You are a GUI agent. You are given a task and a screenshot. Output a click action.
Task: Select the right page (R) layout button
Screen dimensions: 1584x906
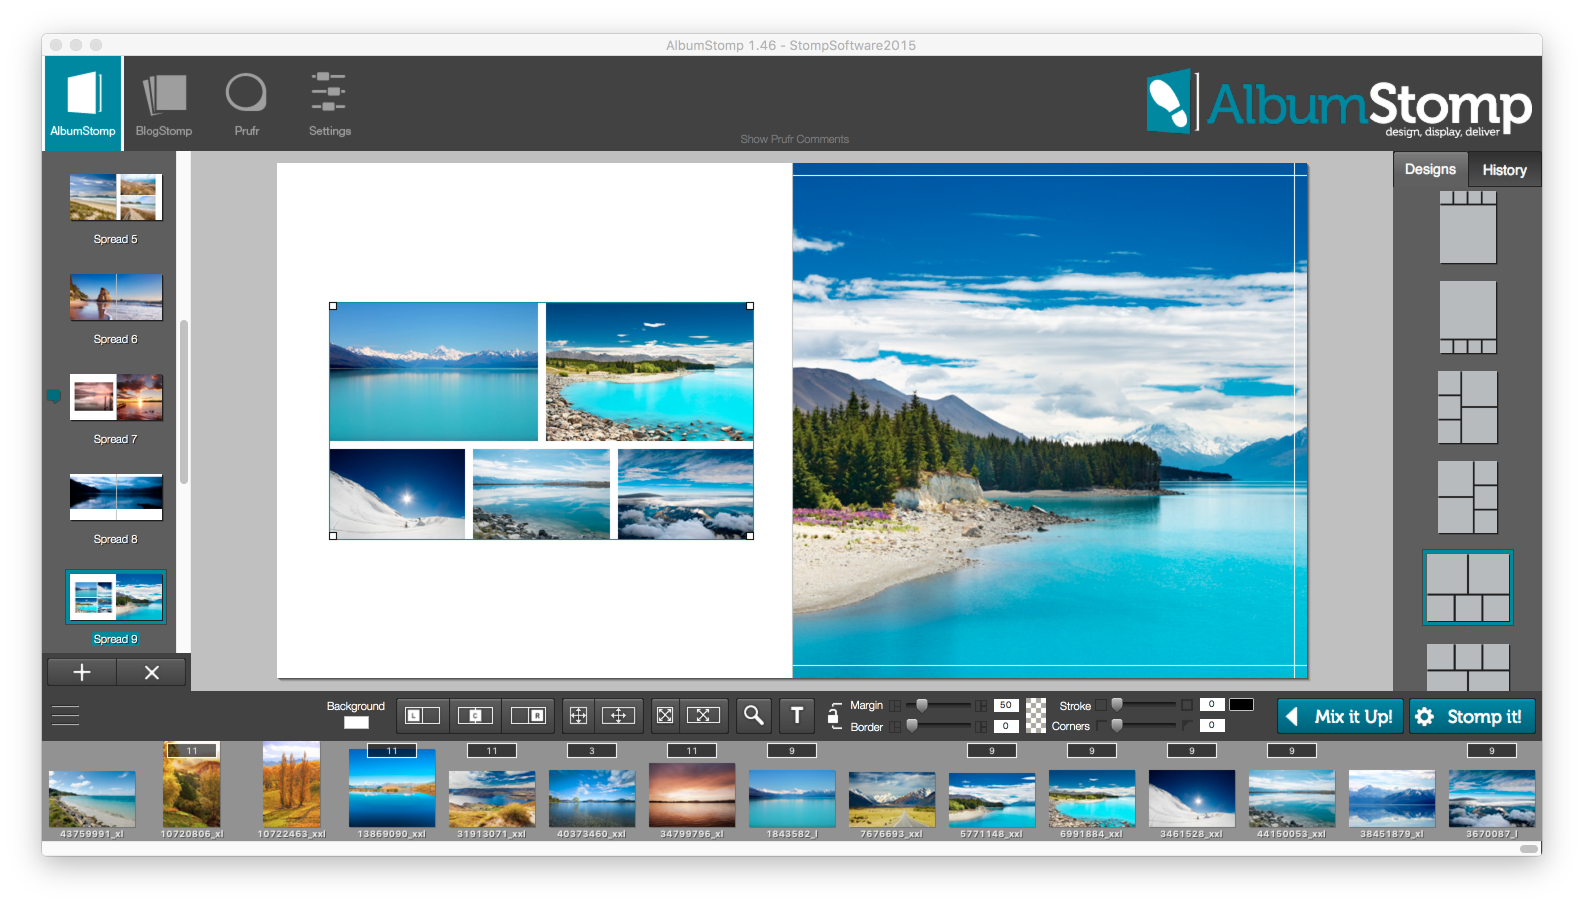527,715
